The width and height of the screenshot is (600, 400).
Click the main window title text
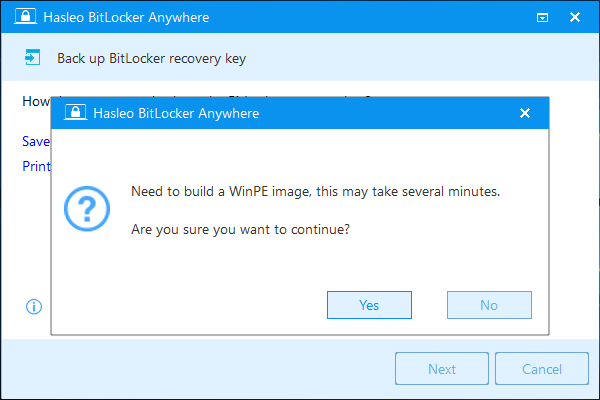point(126,17)
